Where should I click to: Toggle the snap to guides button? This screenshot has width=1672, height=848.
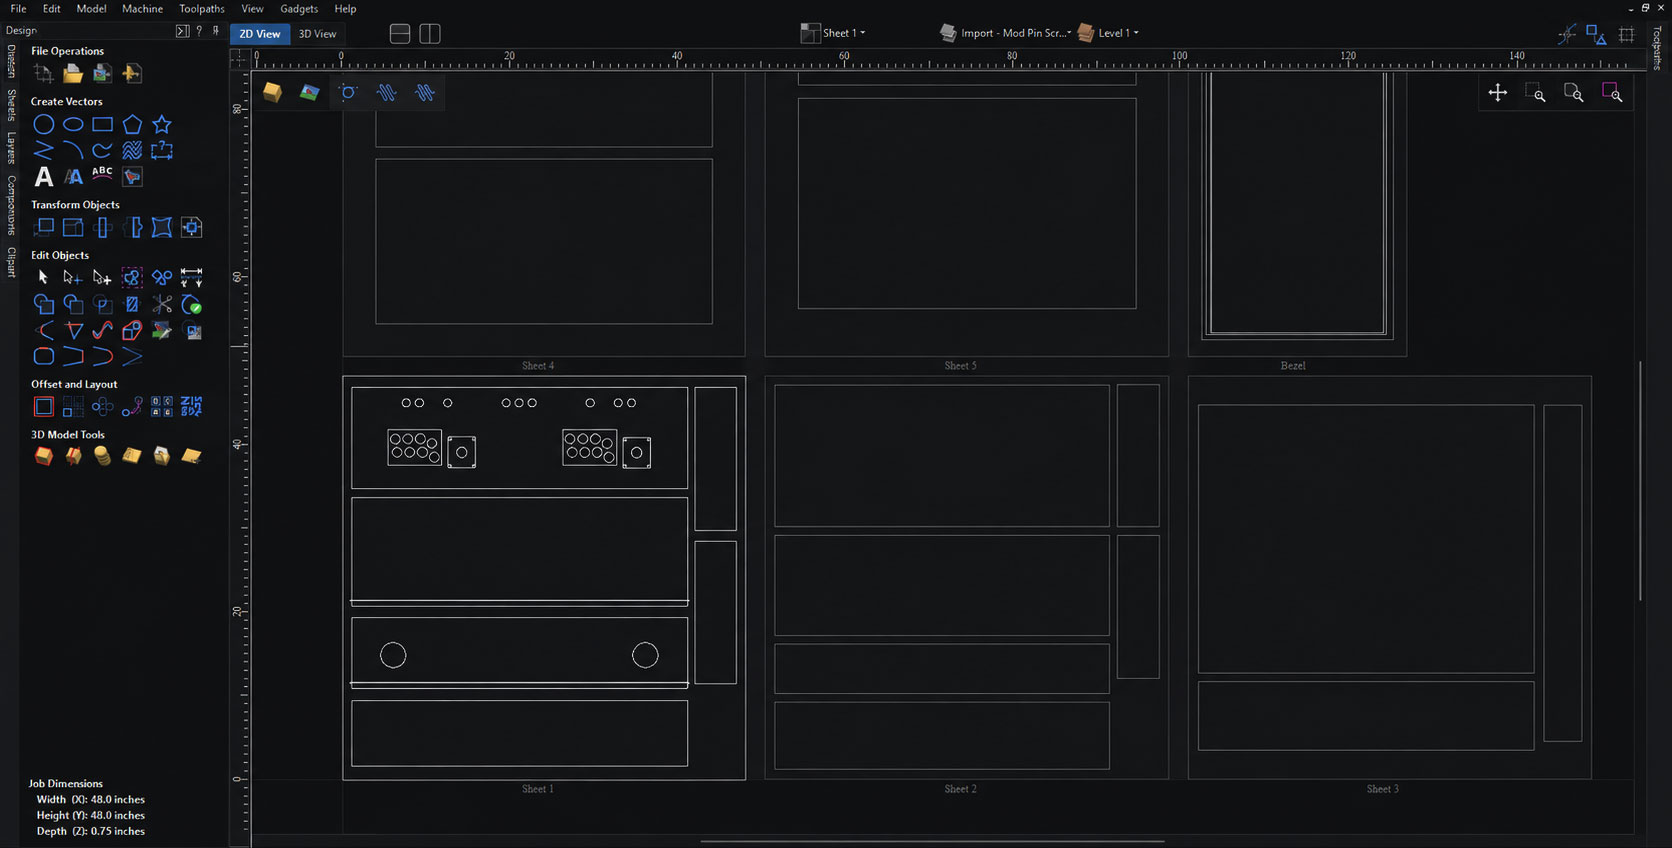(1567, 34)
